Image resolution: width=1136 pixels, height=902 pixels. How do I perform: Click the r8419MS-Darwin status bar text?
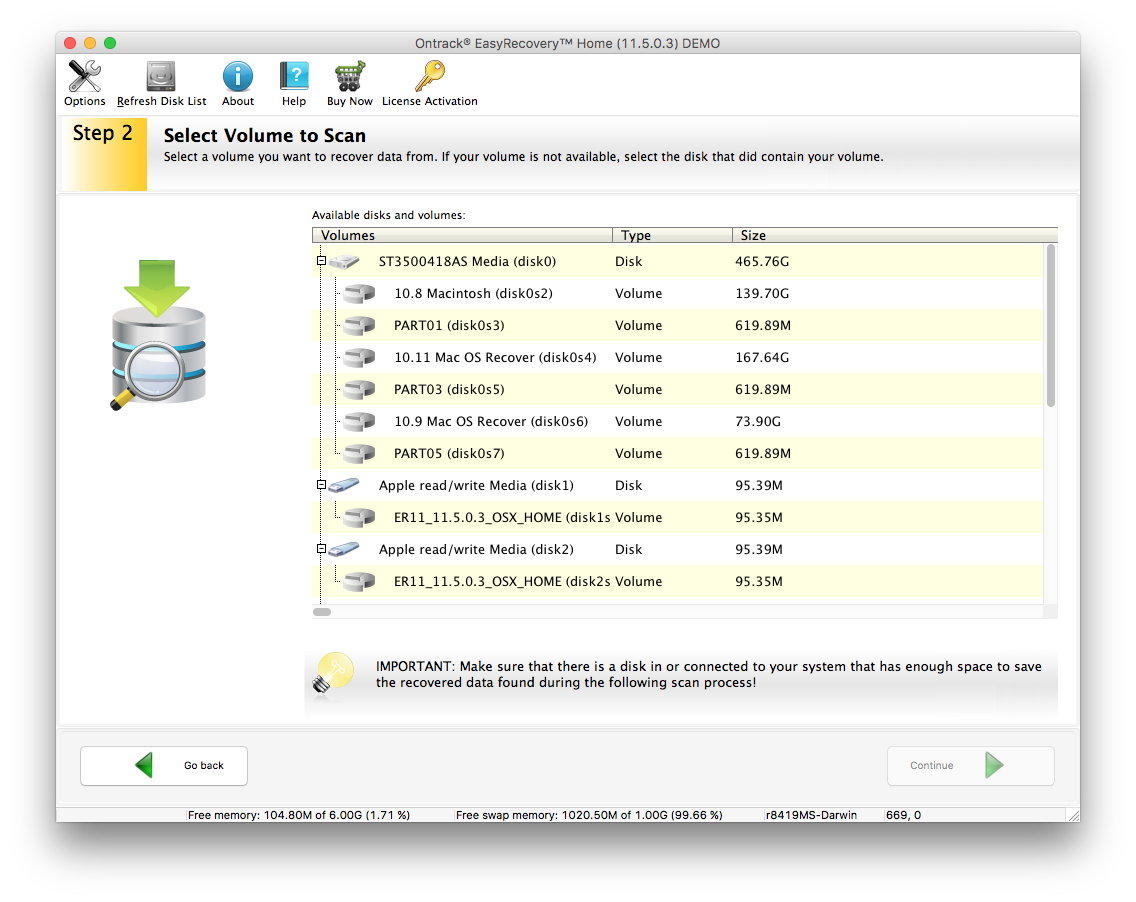click(x=811, y=815)
